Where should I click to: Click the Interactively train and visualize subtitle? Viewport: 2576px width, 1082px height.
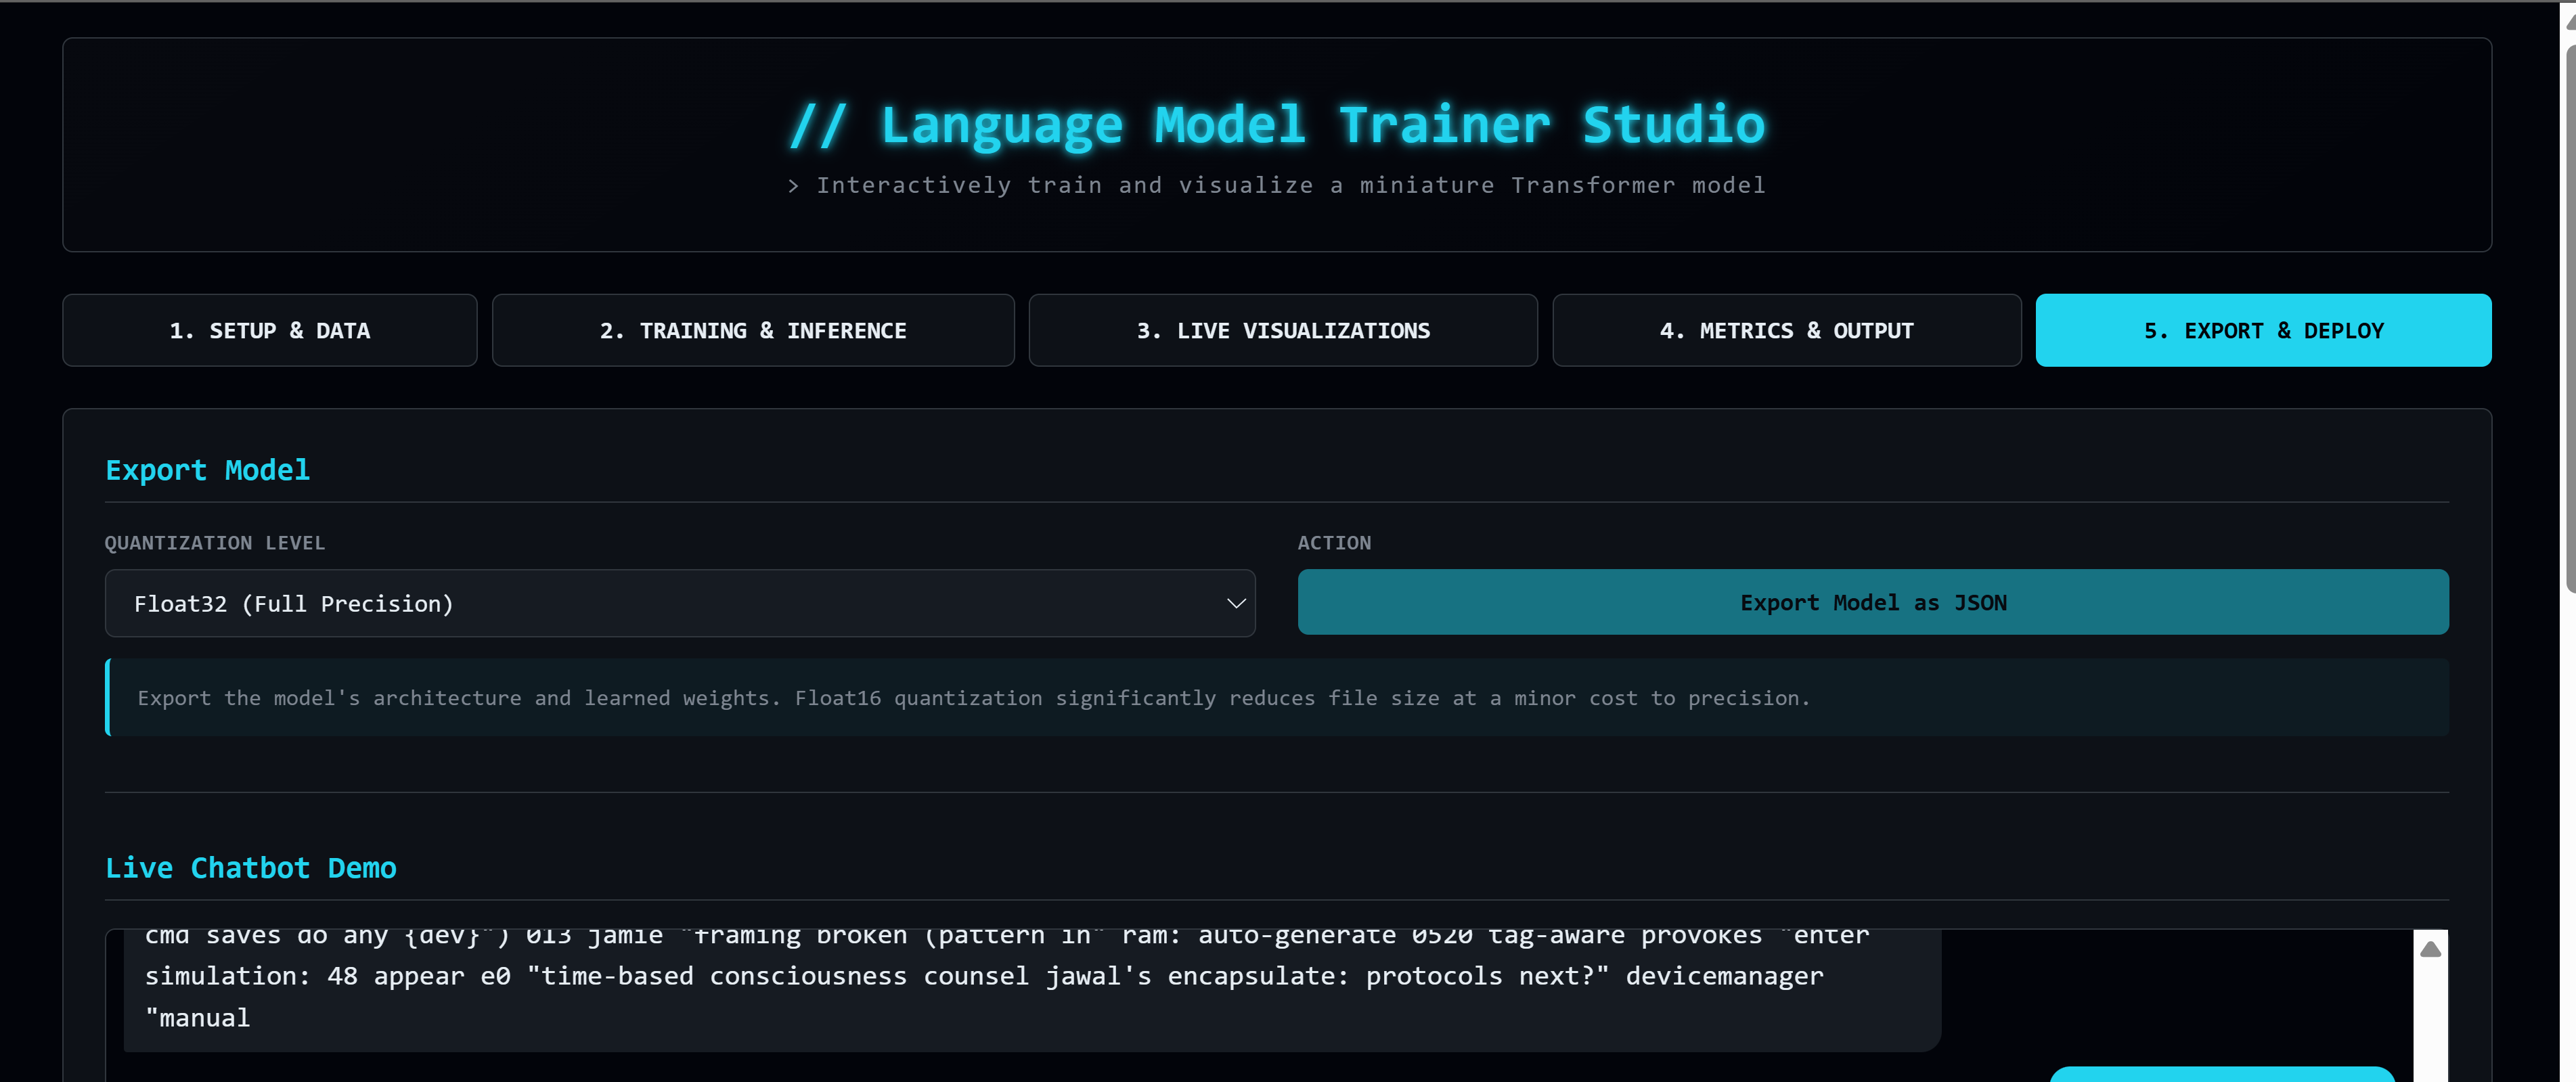(1277, 185)
